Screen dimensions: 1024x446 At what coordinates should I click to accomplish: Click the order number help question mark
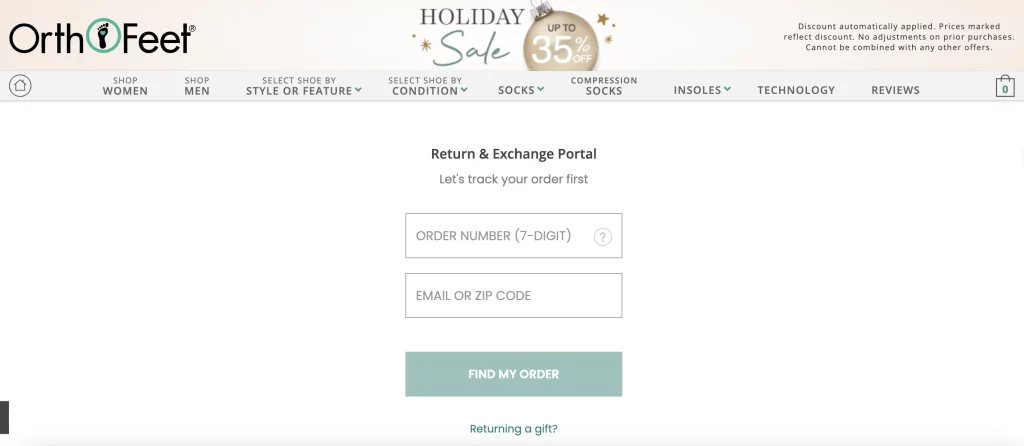coord(602,237)
